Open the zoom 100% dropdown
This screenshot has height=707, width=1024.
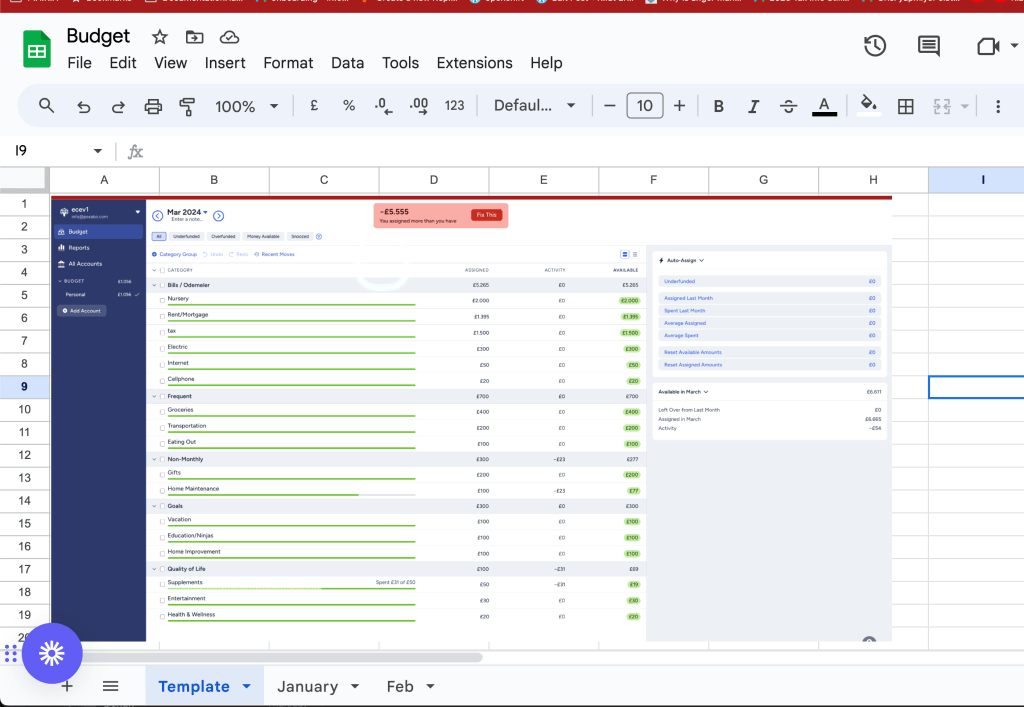pos(246,106)
